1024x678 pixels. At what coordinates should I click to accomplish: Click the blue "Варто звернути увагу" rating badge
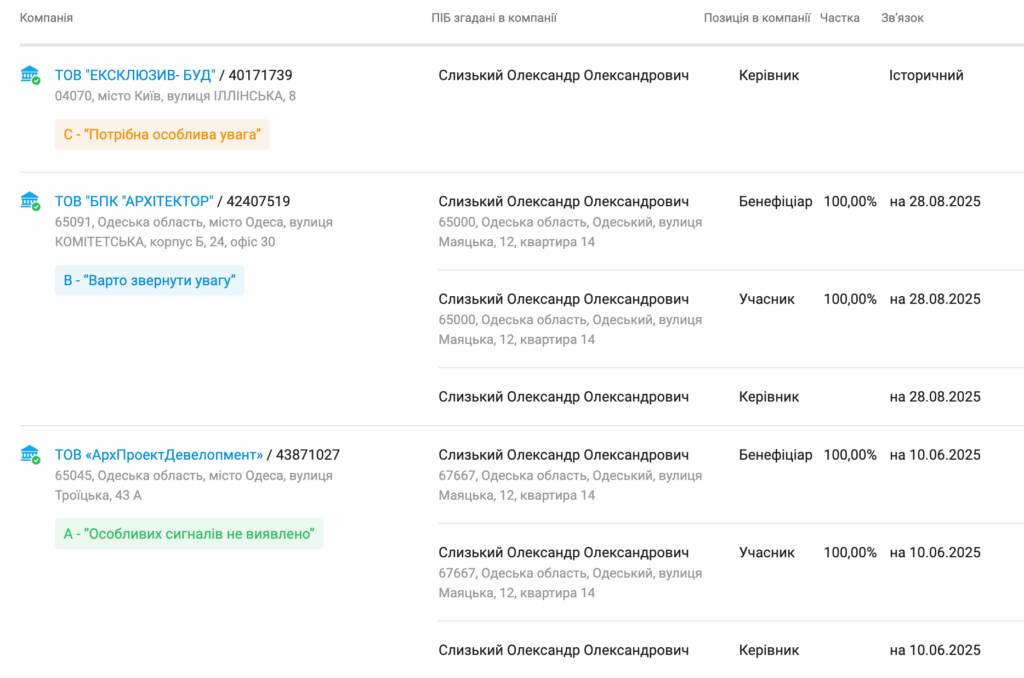[x=150, y=280]
